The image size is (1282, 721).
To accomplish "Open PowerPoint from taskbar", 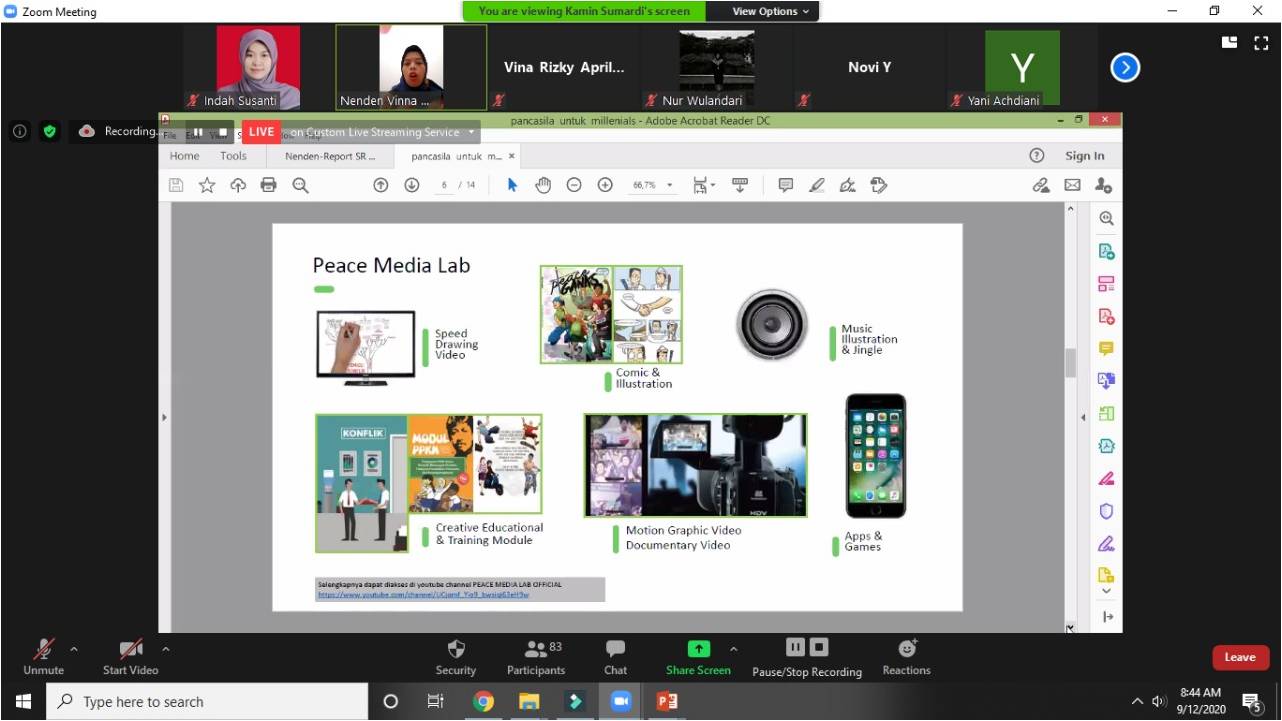I will pyautogui.click(x=666, y=701).
